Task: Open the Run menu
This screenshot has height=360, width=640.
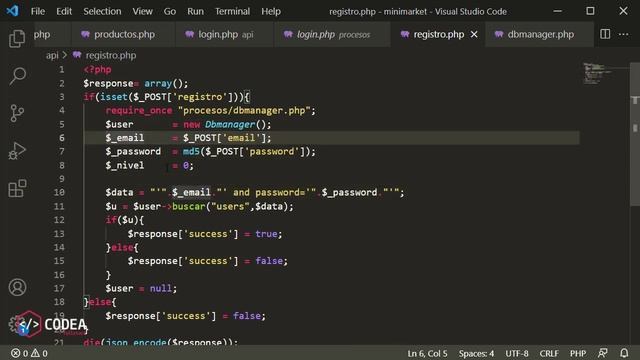Action: point(196,11)
